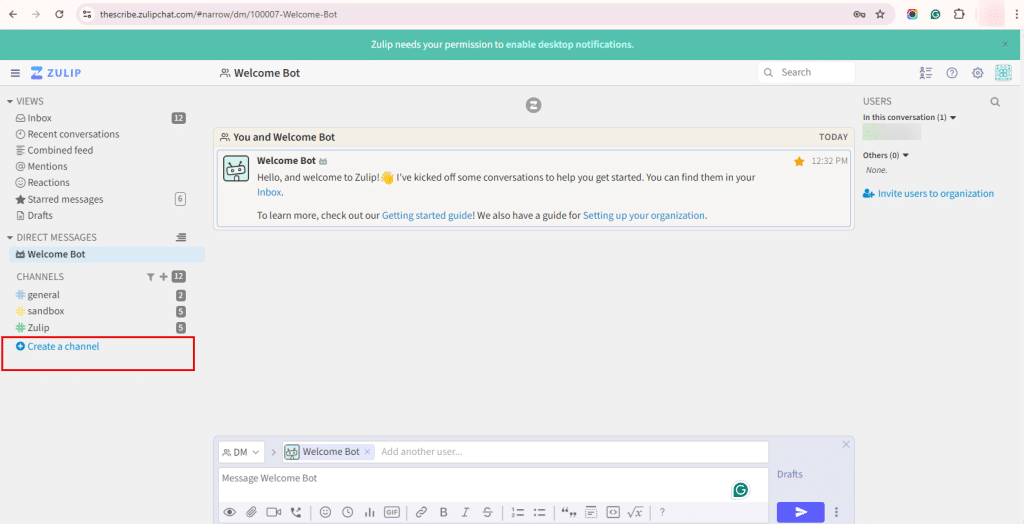Open send options three-dot menu
Image resolution: width=1024 pixels, height=524 pixels.
click(837, 512)
